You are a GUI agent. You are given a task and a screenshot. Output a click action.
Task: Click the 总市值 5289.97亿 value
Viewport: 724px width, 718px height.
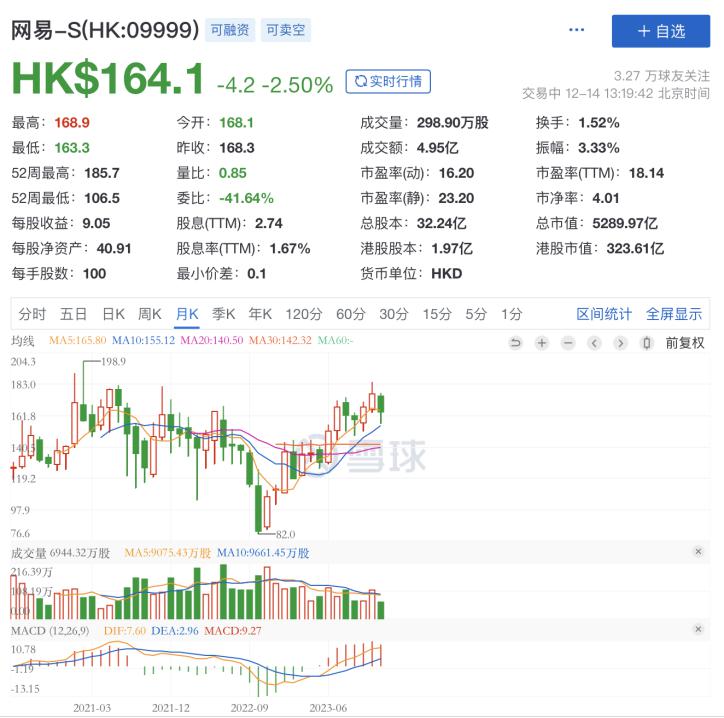tap(625, 223)
